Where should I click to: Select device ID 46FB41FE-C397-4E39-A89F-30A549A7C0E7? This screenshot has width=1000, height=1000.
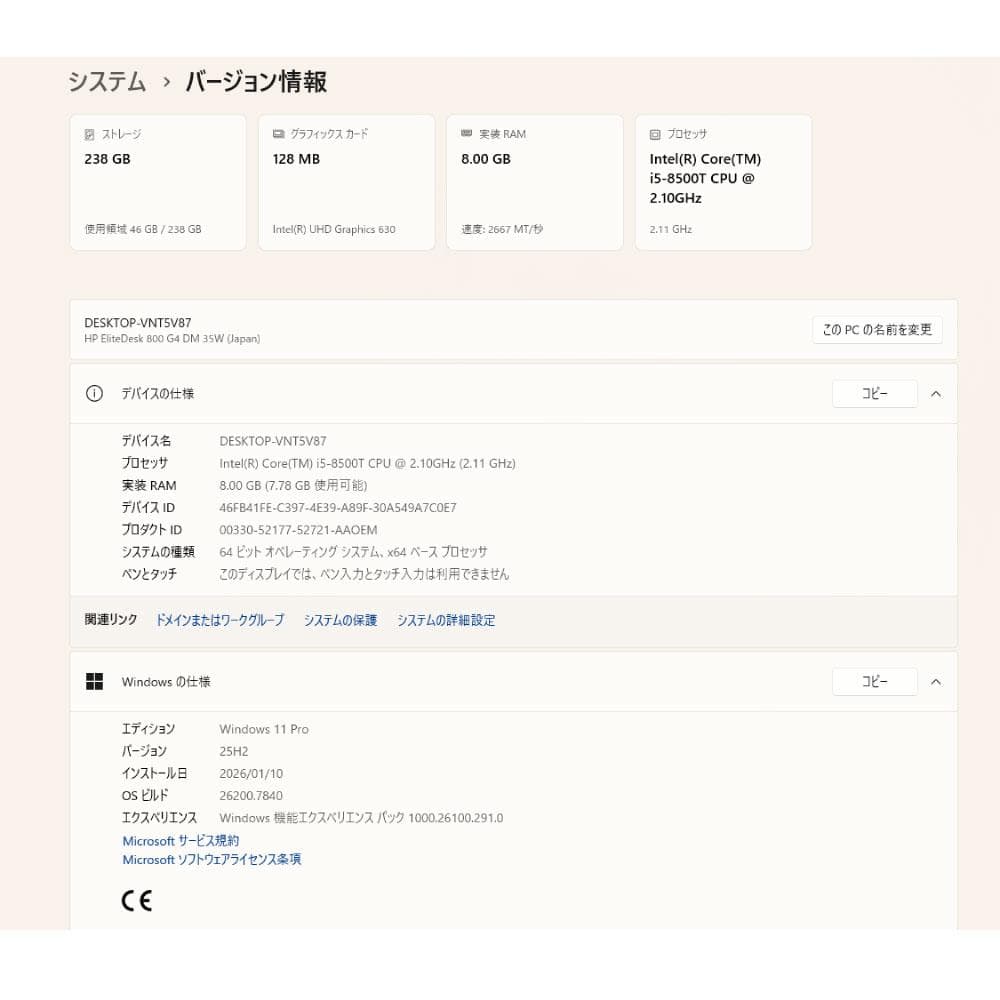tap(338, 508)
